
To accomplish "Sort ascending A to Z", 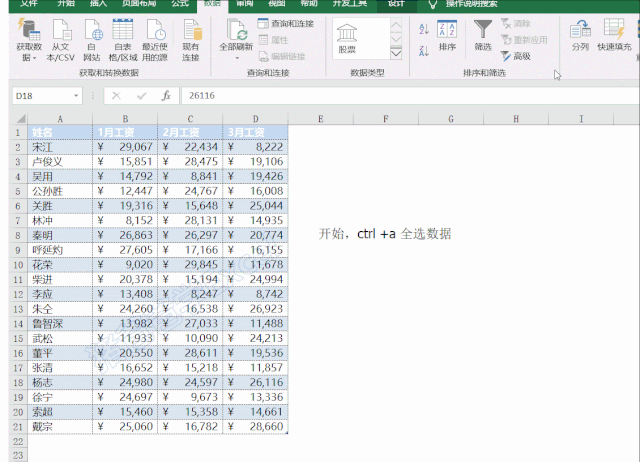I will (x=424, y=29).
